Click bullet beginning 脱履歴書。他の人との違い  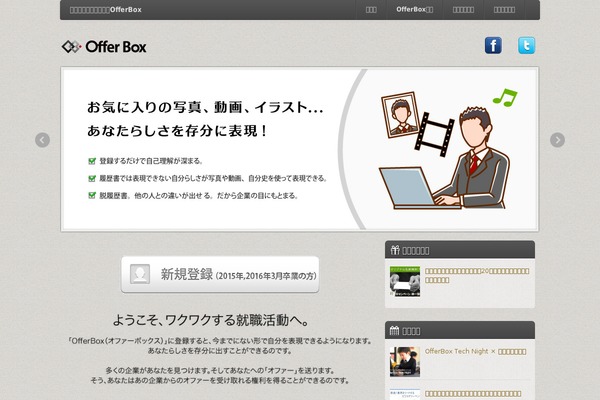pyautogui.click(x=199, y=195)
